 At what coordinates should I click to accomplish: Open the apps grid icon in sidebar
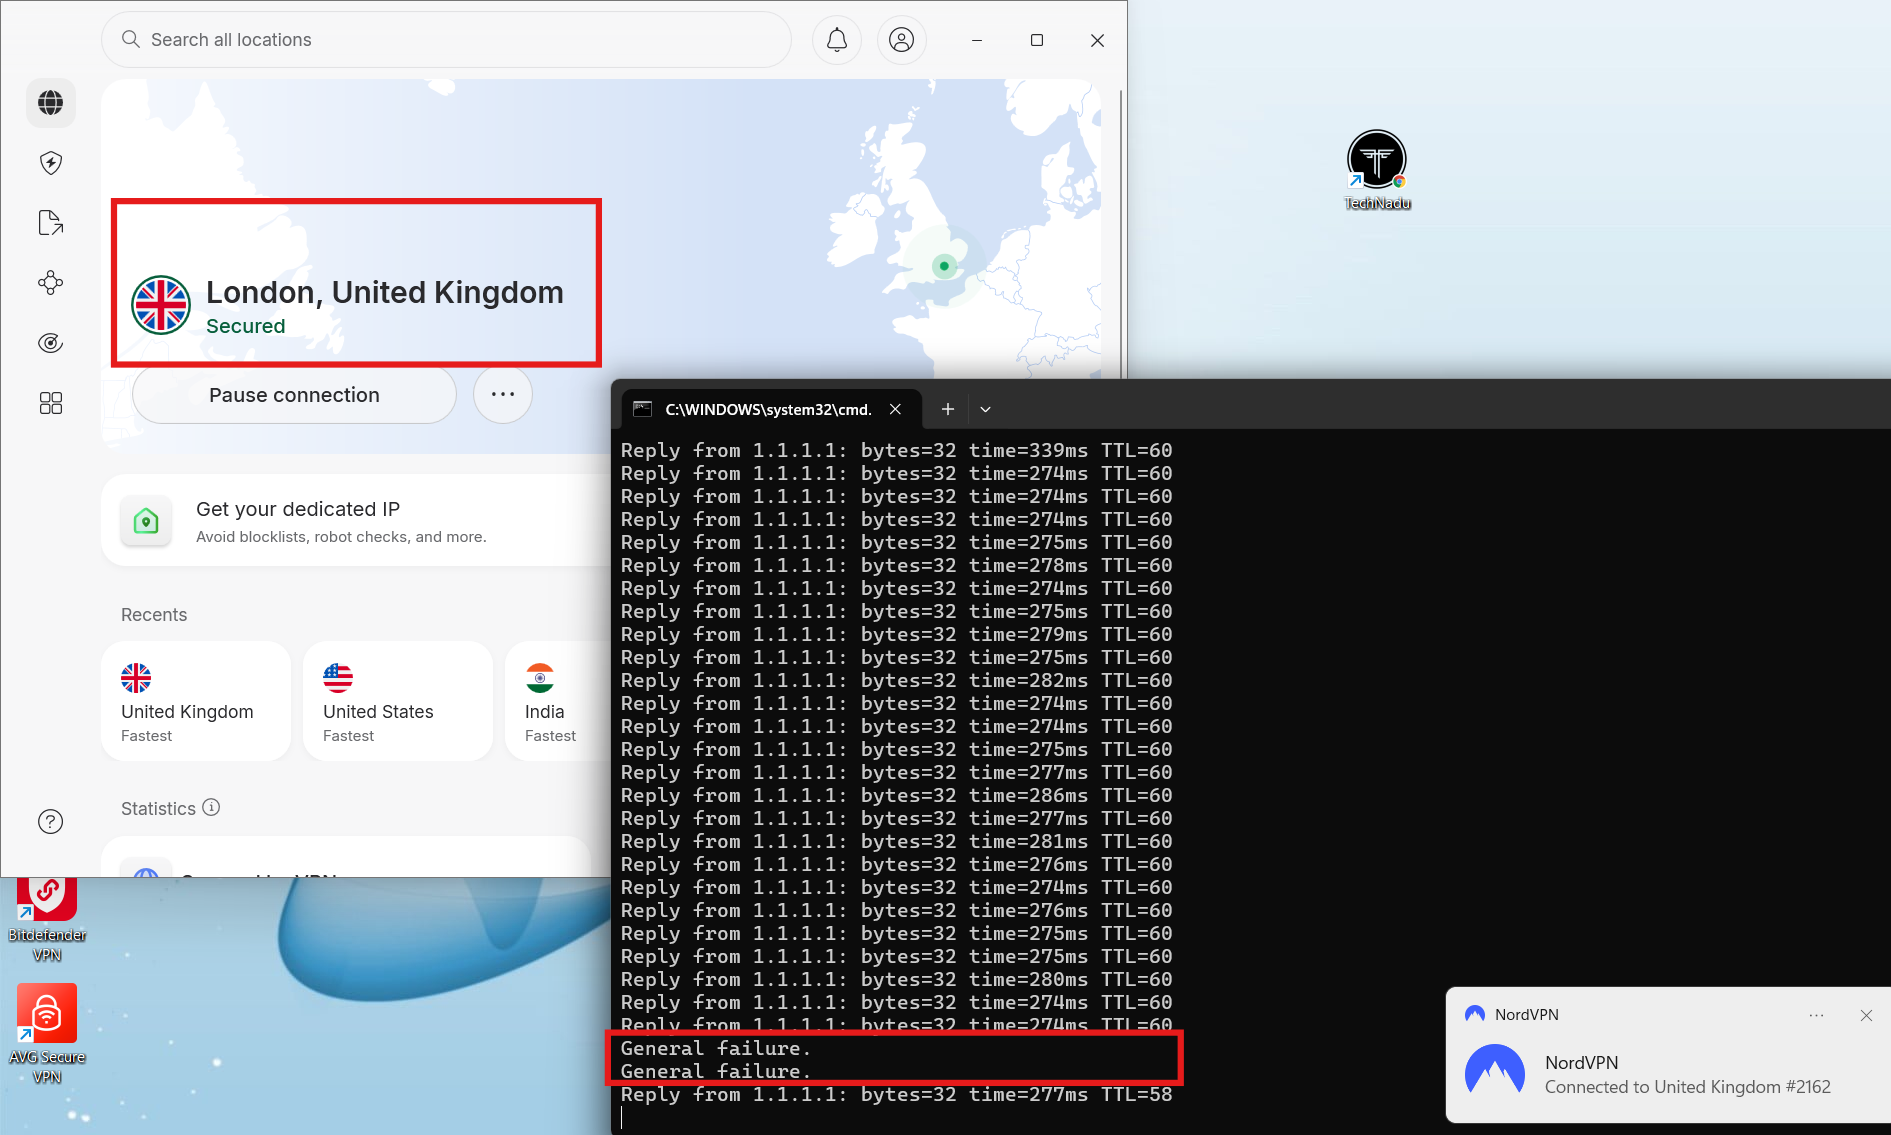51,403
